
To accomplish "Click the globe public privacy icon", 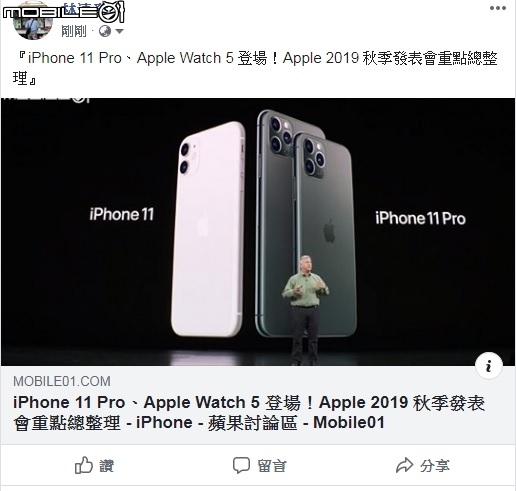I will click(105, 31).
